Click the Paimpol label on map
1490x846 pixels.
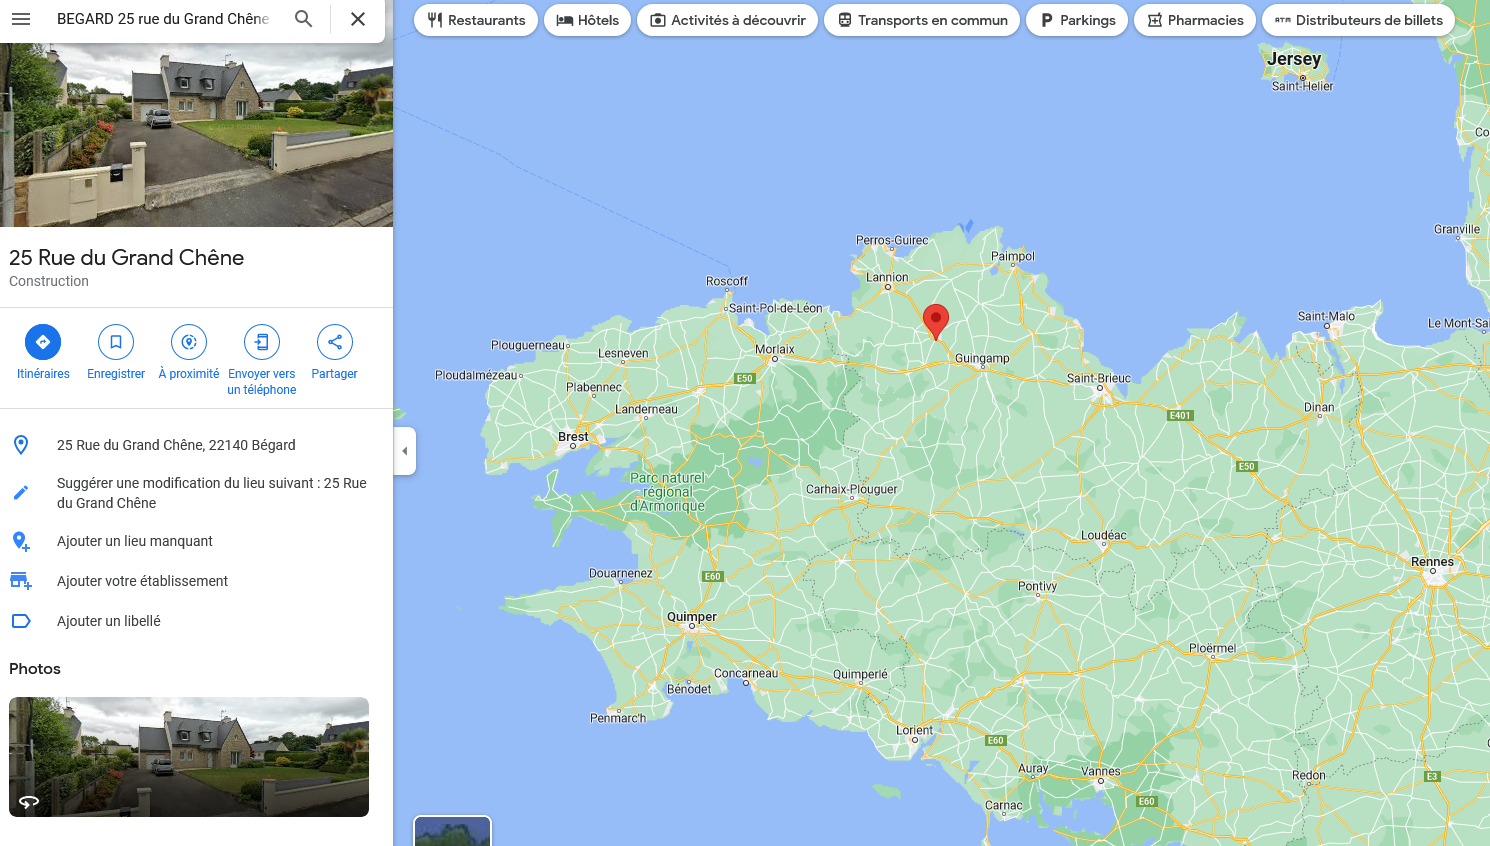[1013, 256]
